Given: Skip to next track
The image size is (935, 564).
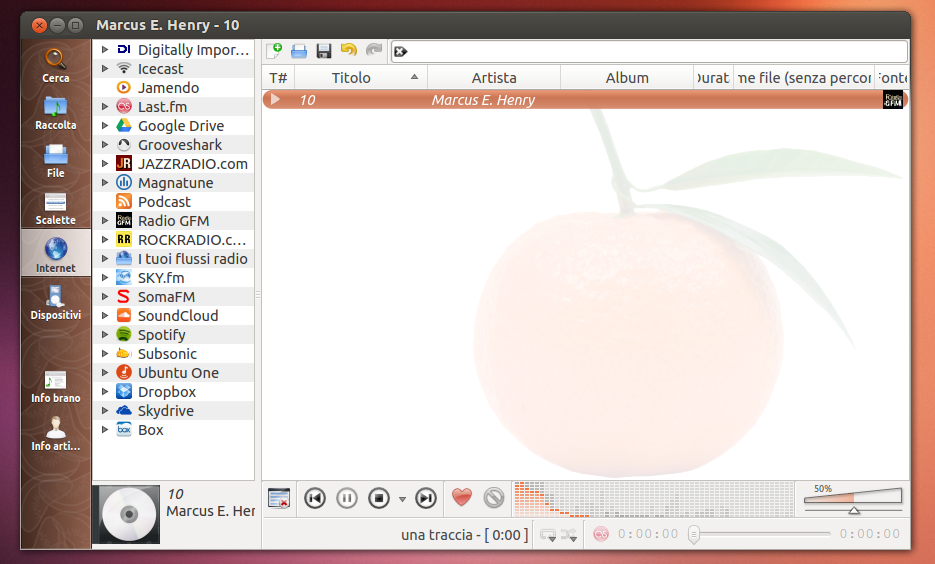Looking at the screenshot, I should point(426,498).
